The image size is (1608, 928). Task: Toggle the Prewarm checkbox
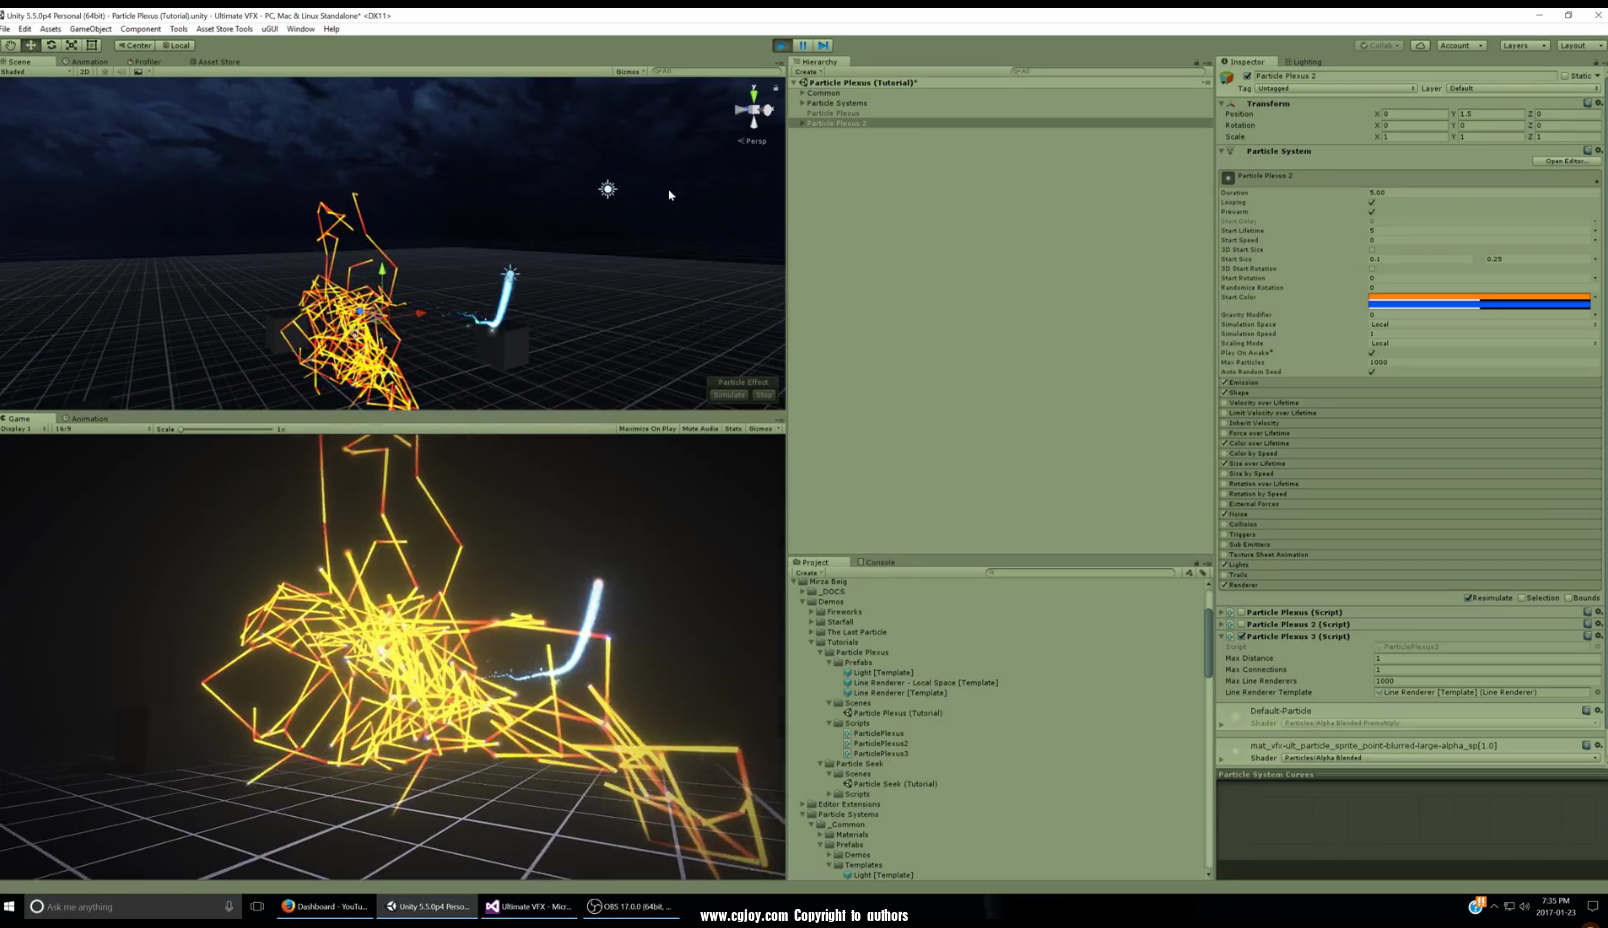1372,212
